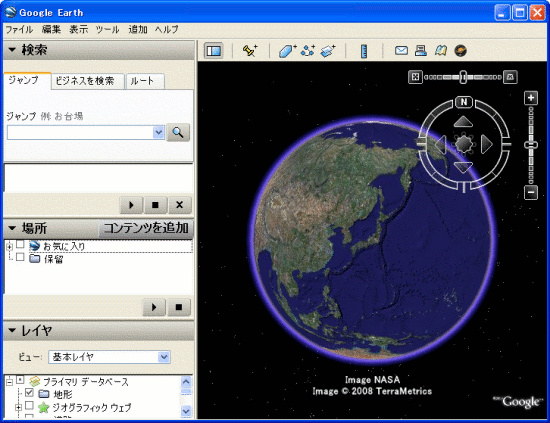Expand the ジオグラフィック ウェブ tree node

coord(18,408)
